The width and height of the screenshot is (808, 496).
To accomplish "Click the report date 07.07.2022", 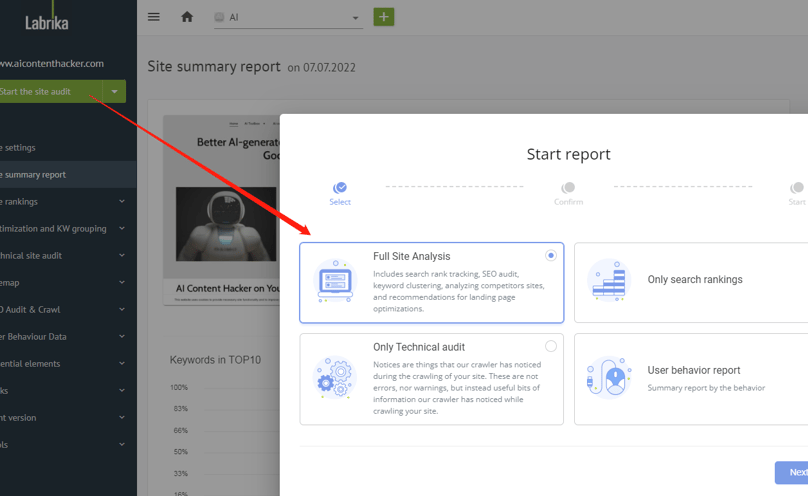I will tap(329, 67).
